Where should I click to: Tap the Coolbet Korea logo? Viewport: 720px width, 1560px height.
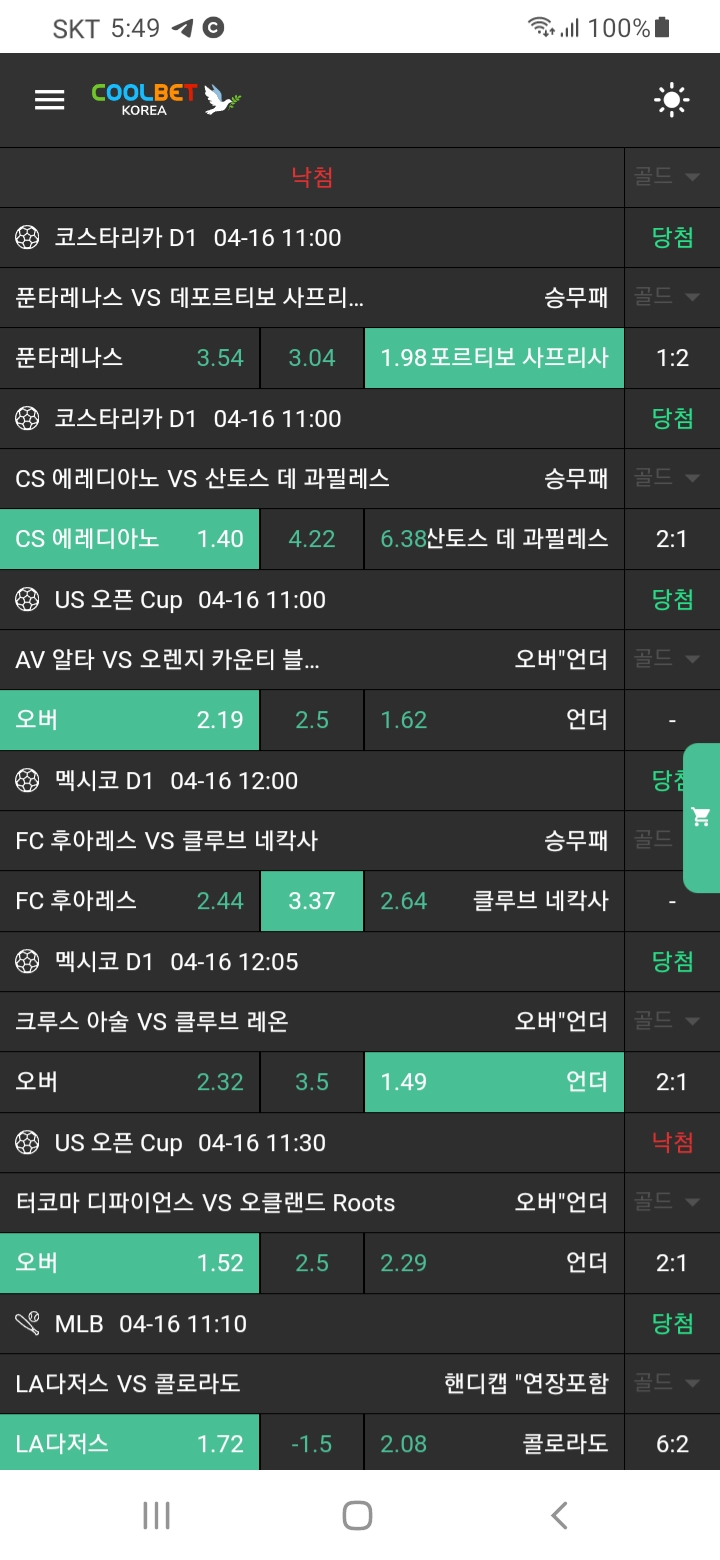(167, 99)
